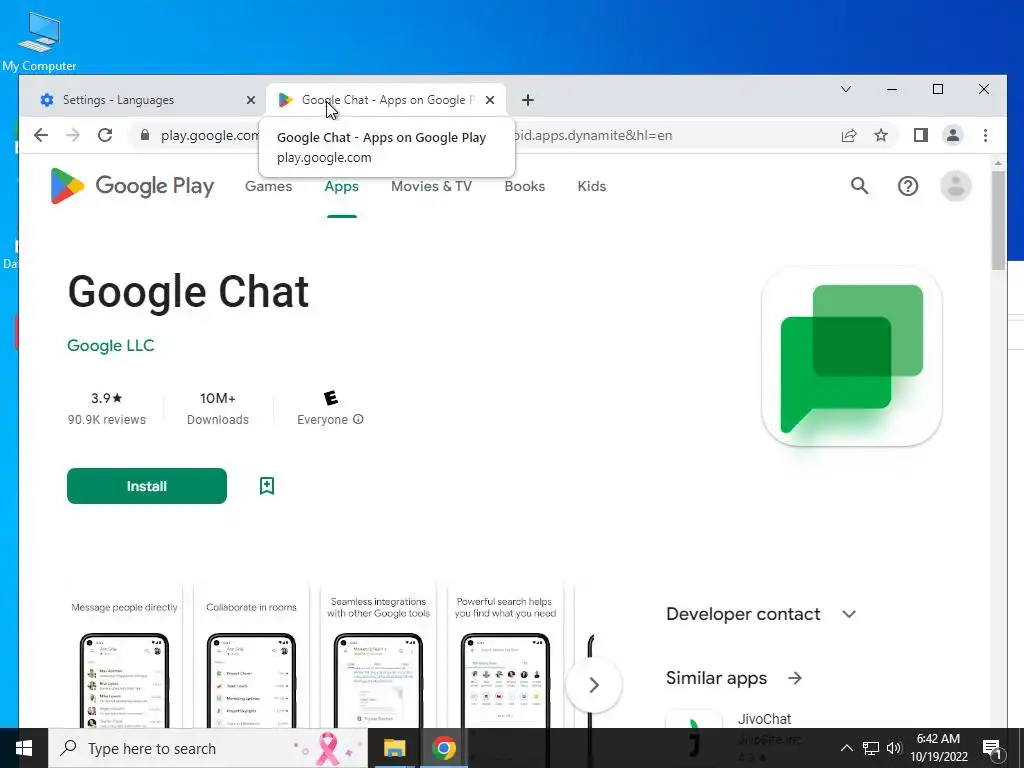Image resolution: width=1024 pixels, height=768 pixels.
Task: Open the volume speaker icon
Action: (x=894, y=748)
